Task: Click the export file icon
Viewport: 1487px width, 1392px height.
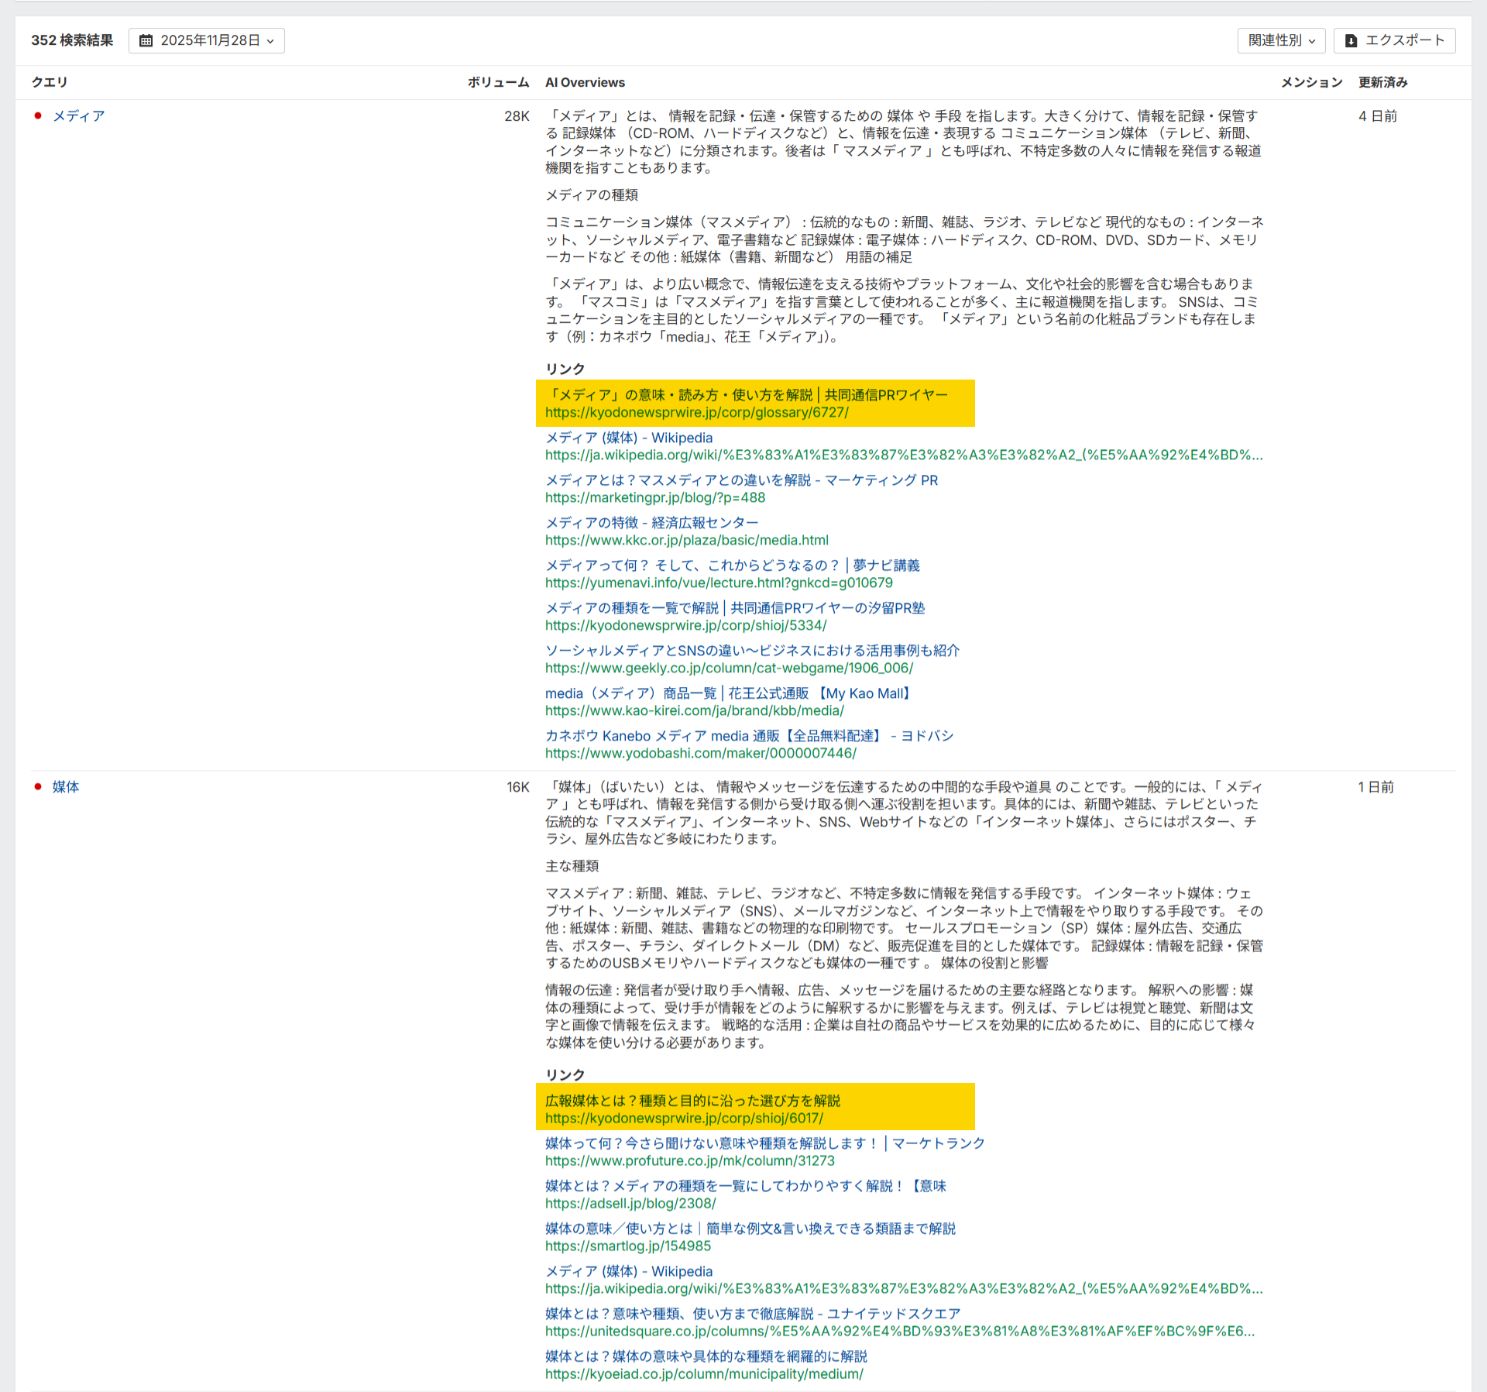Action: [x=1351, y=41]
